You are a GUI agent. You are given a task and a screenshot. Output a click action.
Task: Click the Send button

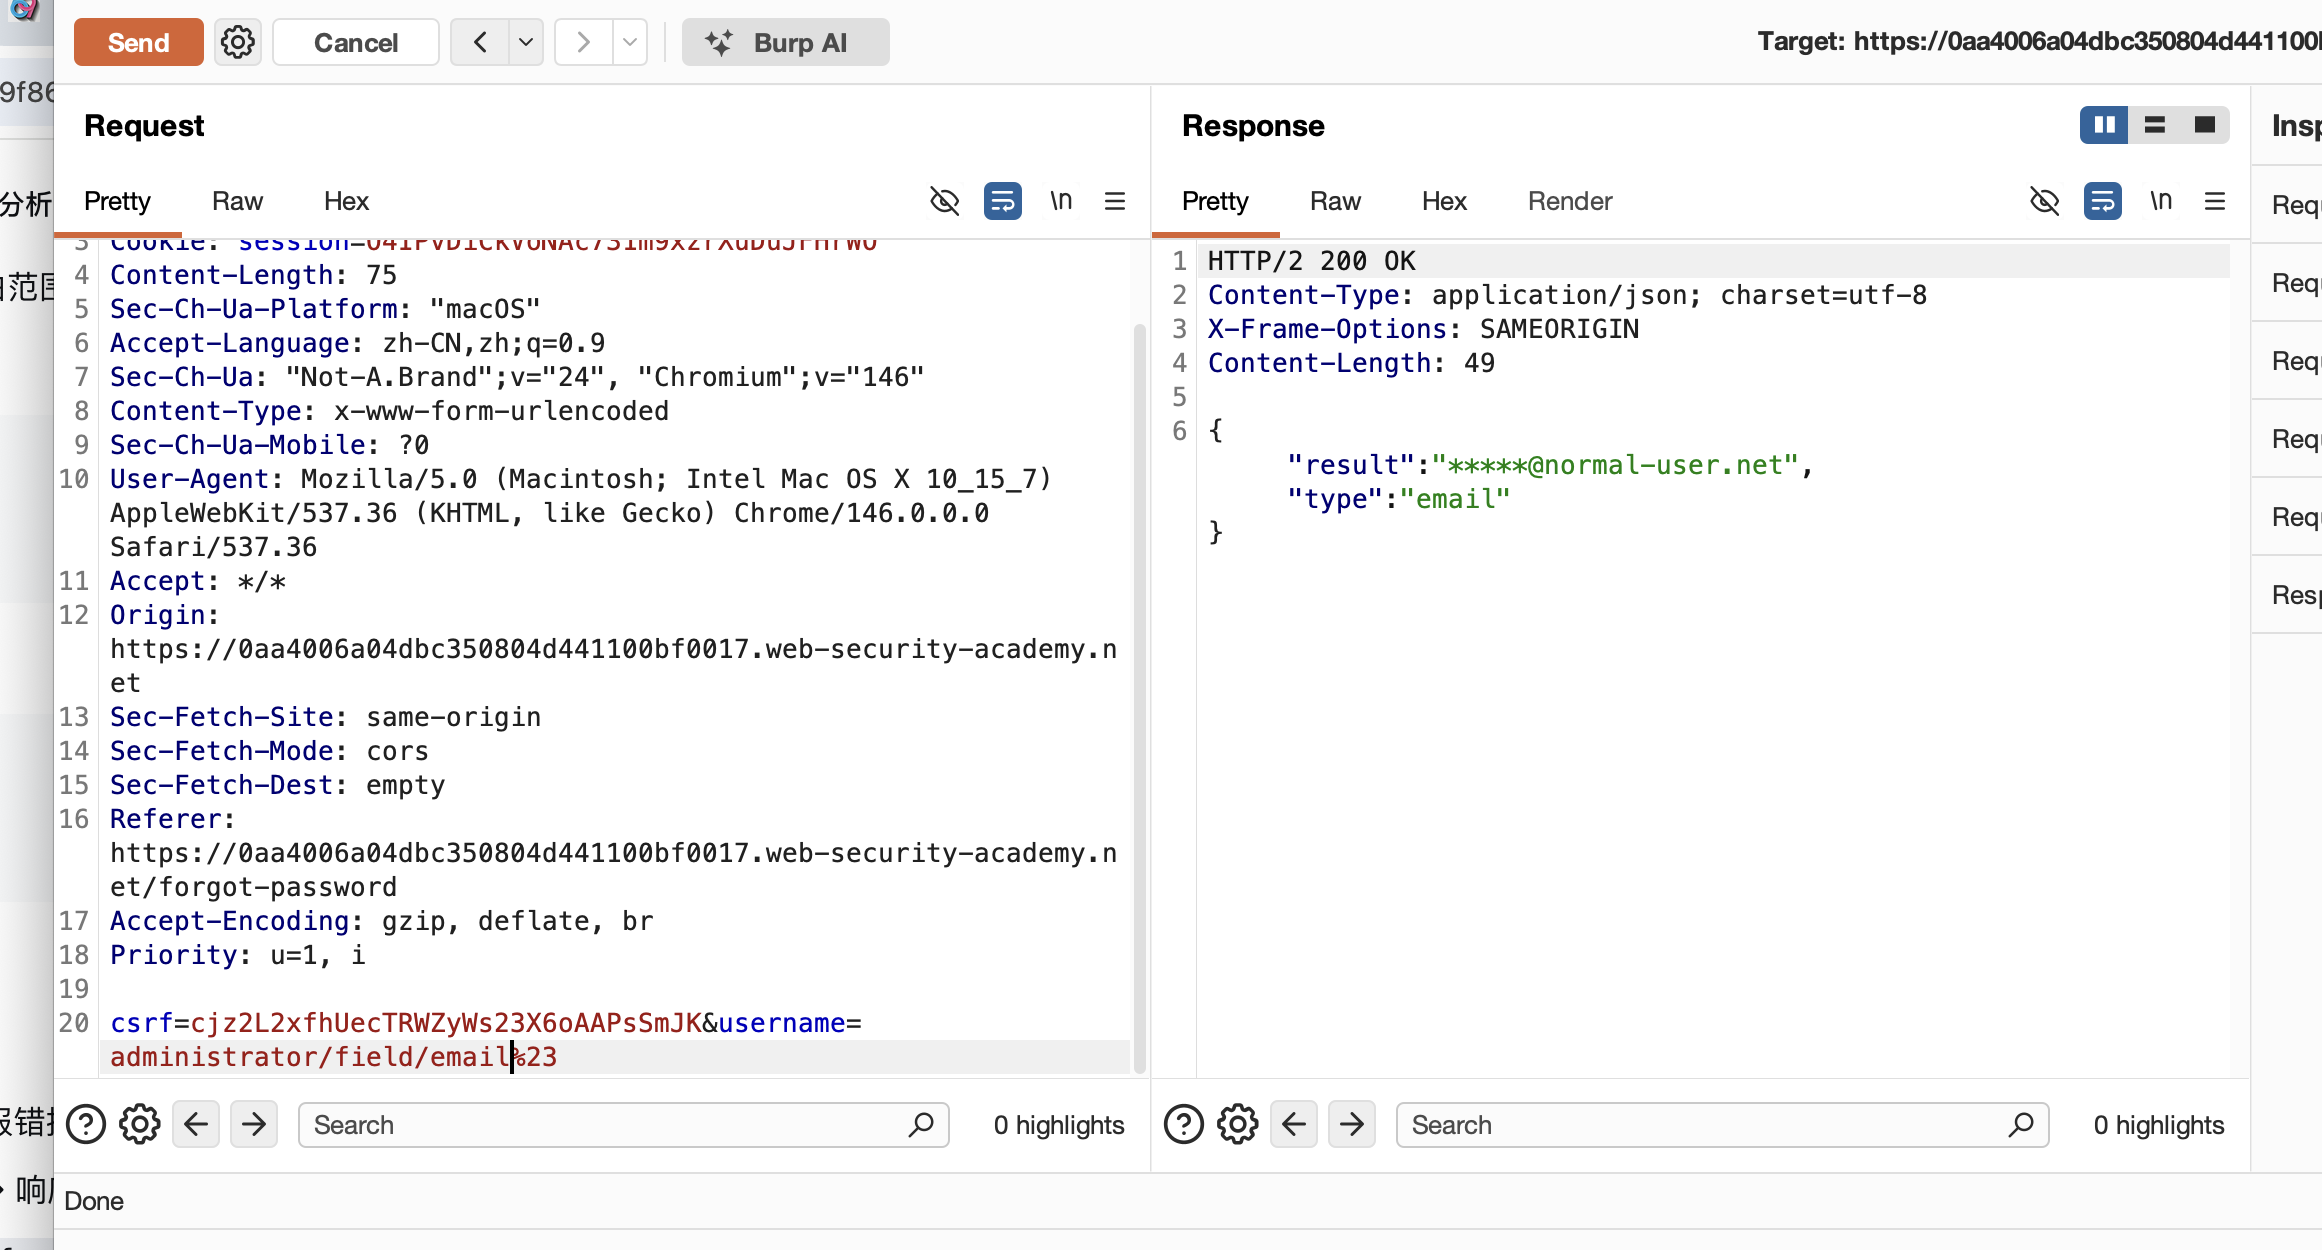(x=138, y=42)
